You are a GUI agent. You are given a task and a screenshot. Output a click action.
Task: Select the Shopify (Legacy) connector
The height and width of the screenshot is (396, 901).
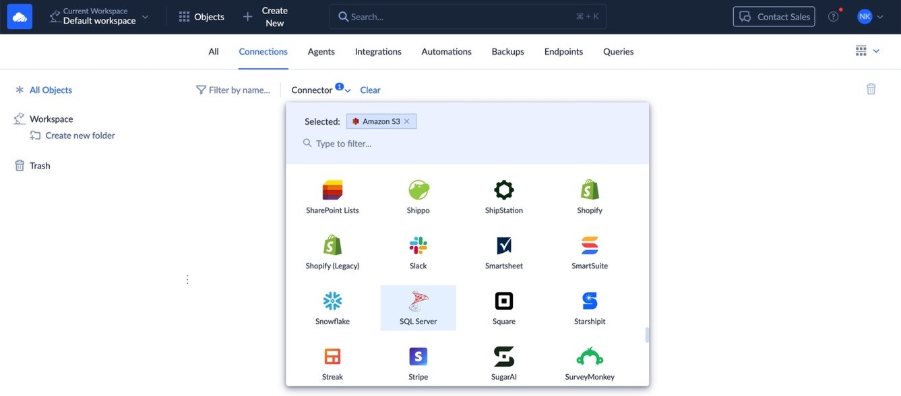pyautogui.click(x=332, y=252)
